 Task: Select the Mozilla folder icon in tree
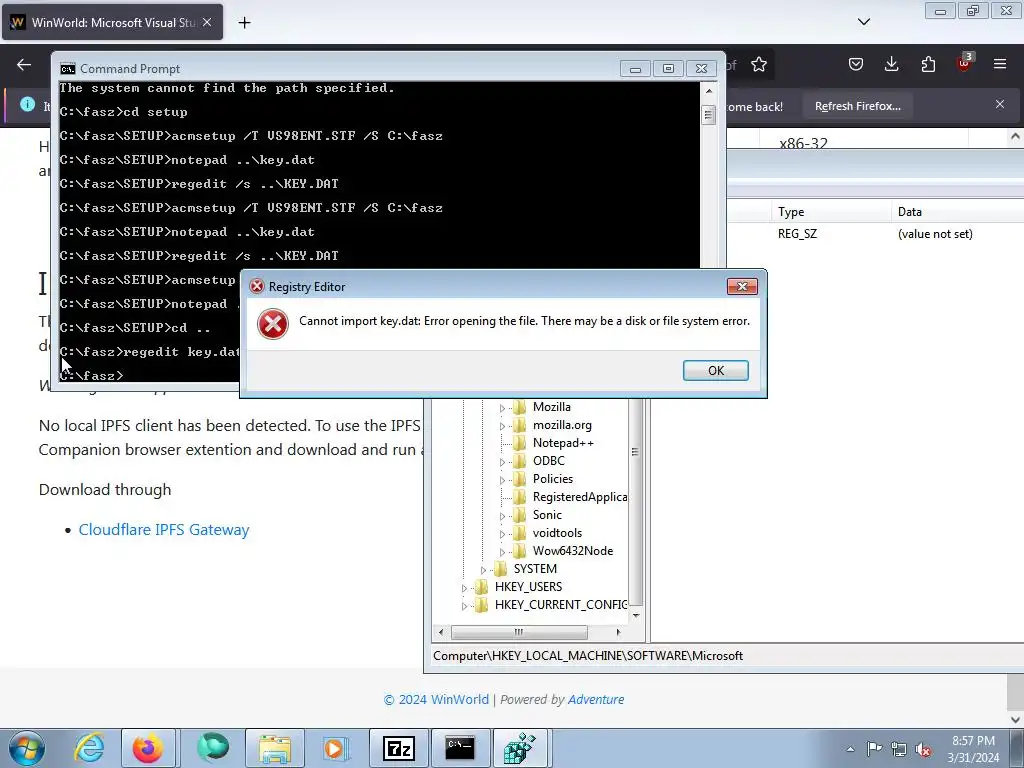[520, 407]
